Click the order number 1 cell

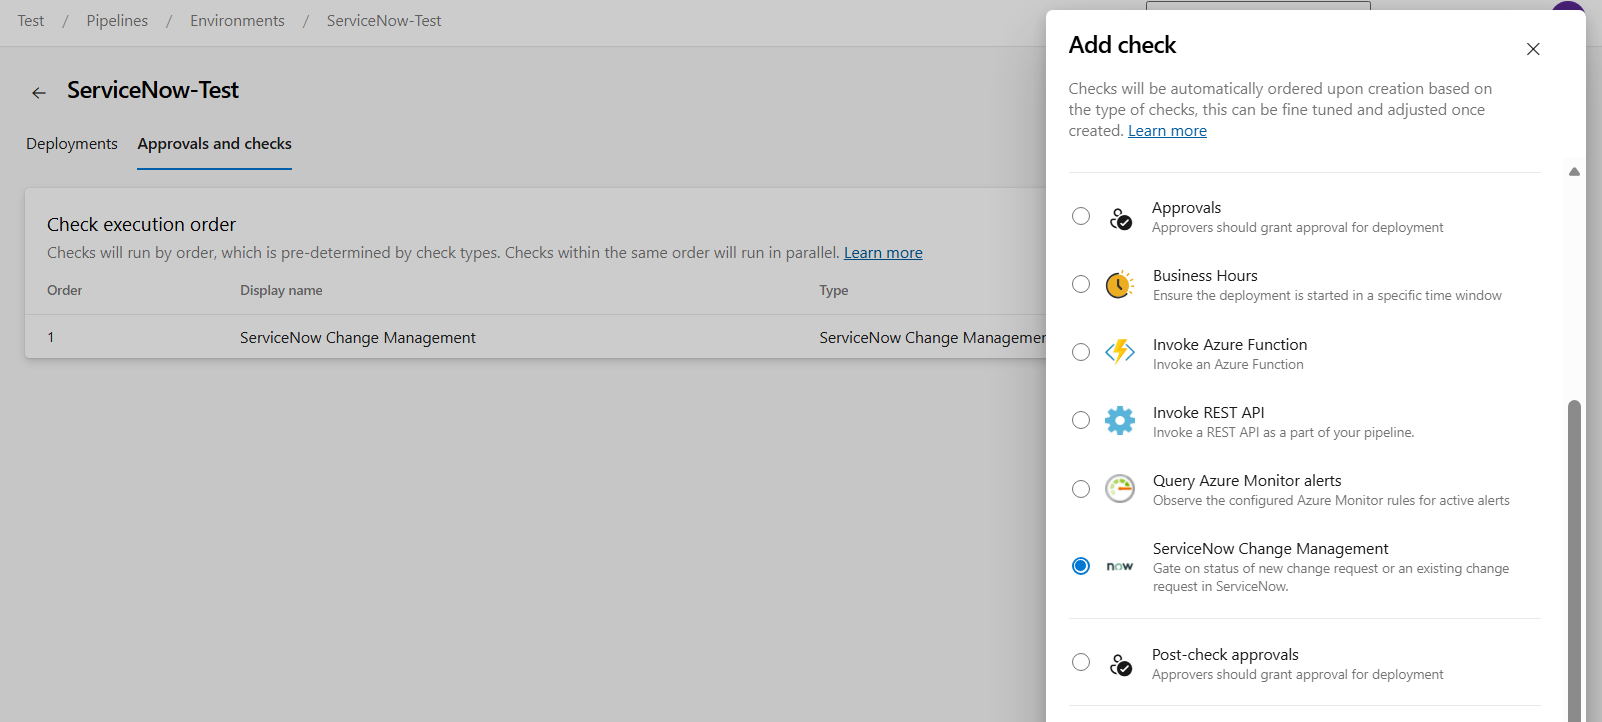pyautogui.click(x=51, y=338)
